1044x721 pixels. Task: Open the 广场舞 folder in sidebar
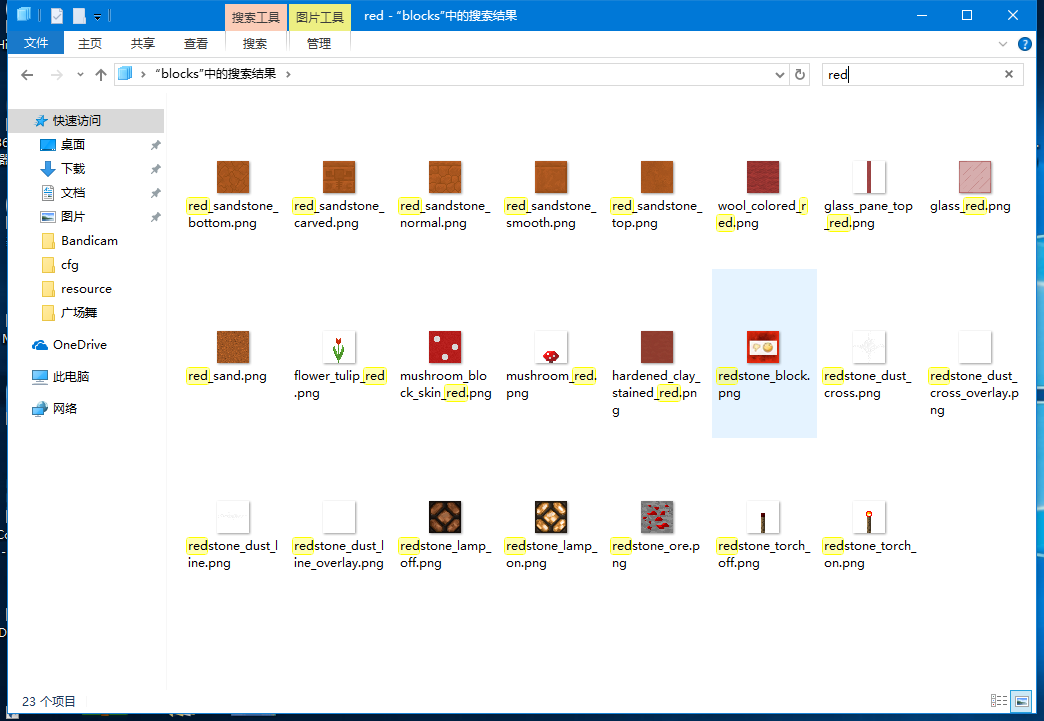pos(79,313)
